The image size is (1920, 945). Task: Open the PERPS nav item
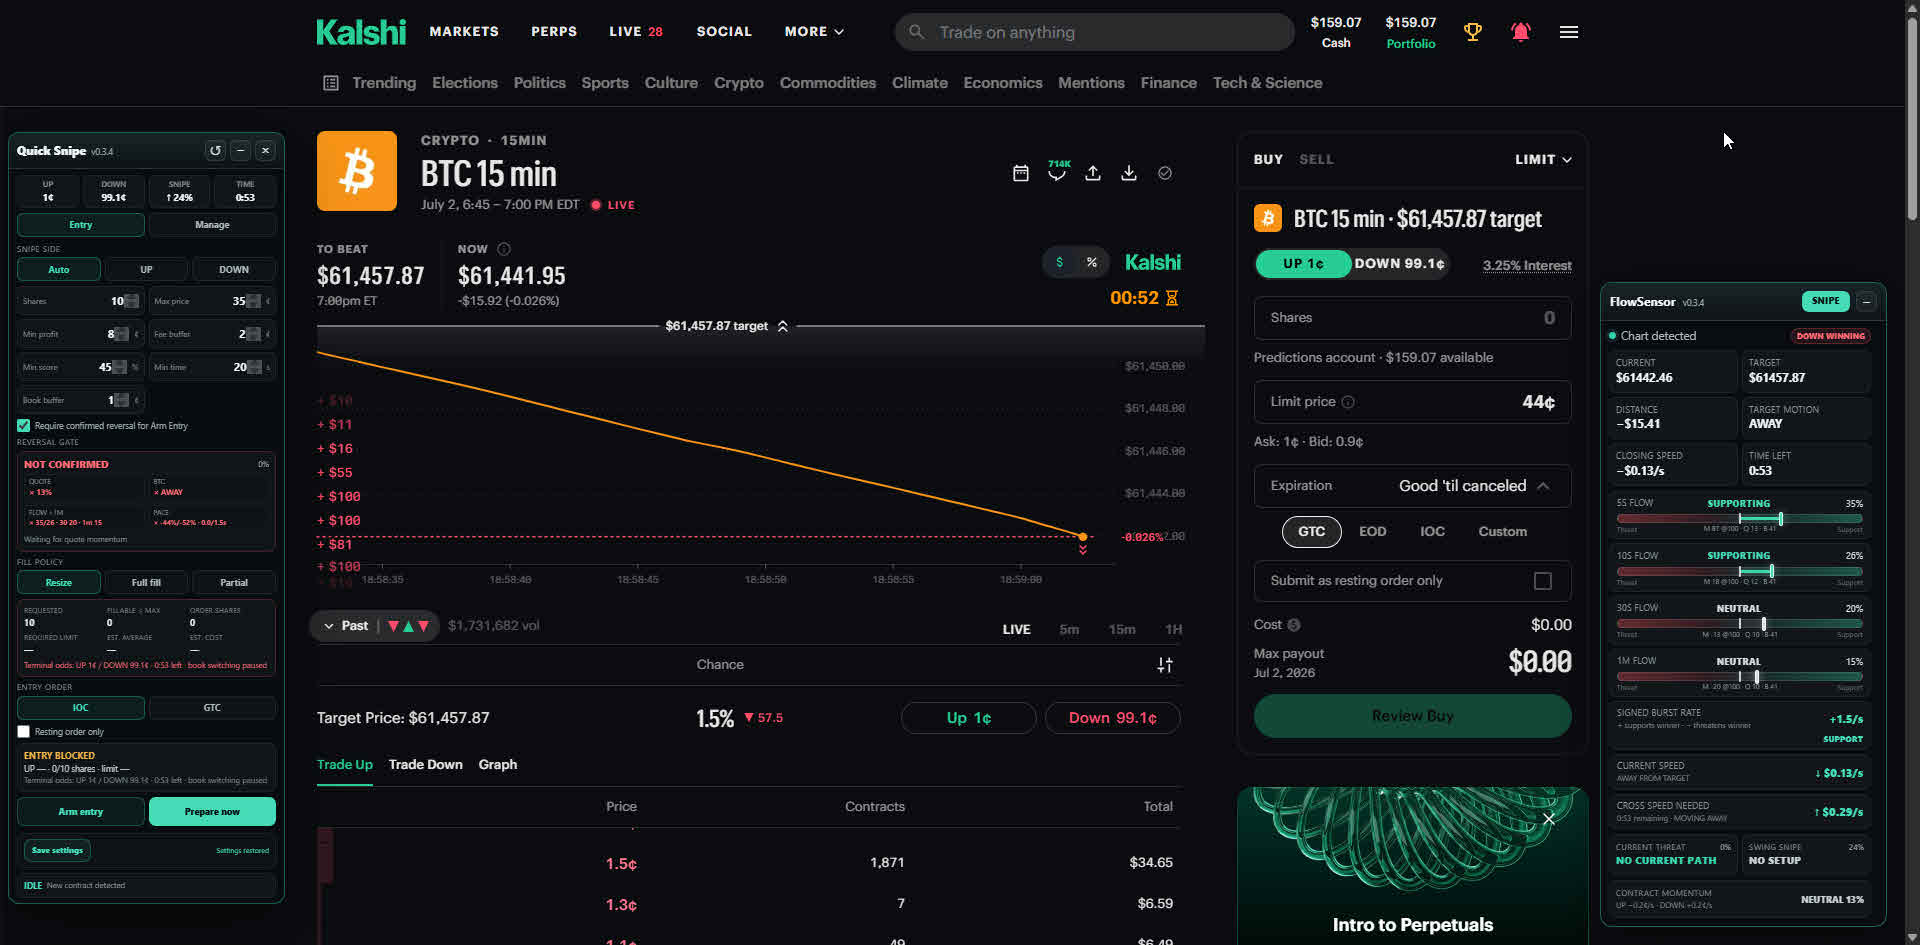tap(554, 32)
